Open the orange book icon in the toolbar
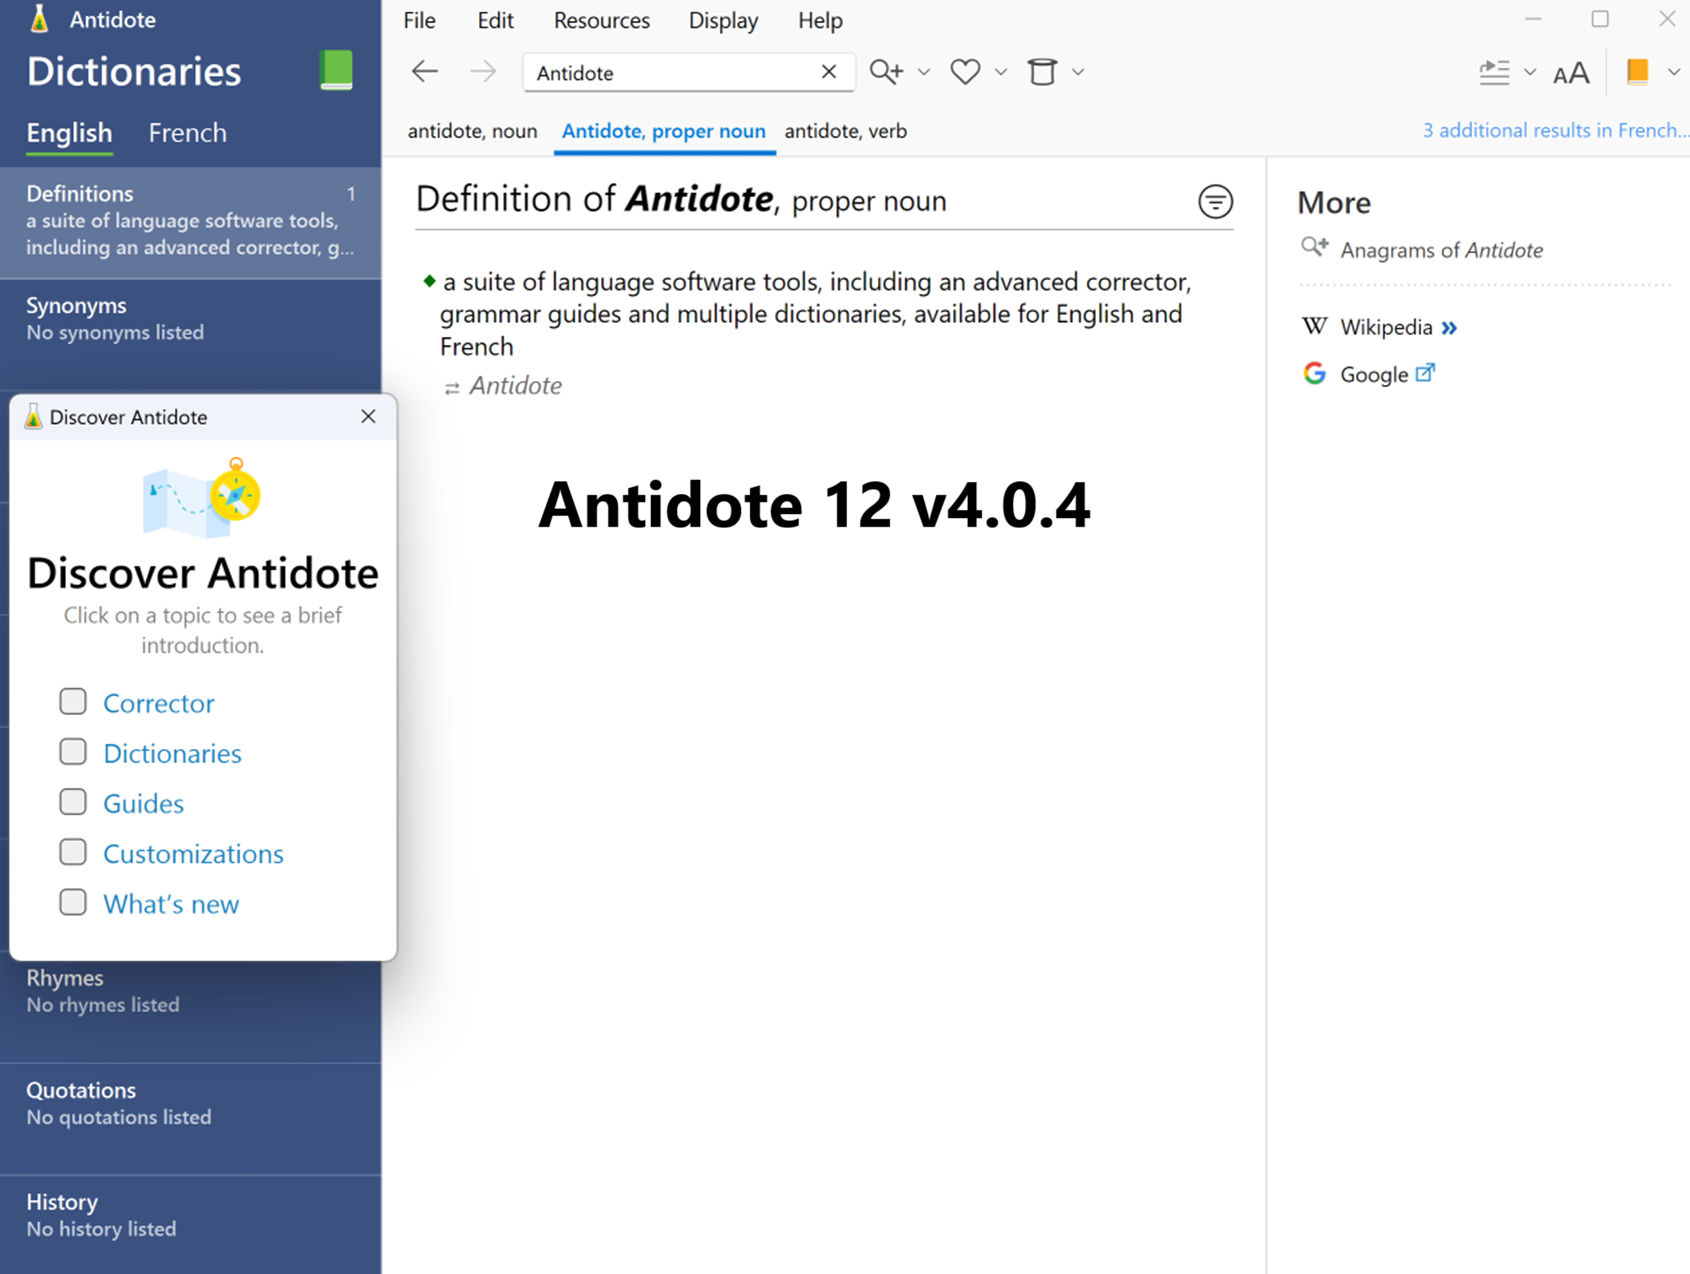The width and height of the screenshot is (1690, 1274). tap(1638, 72)
